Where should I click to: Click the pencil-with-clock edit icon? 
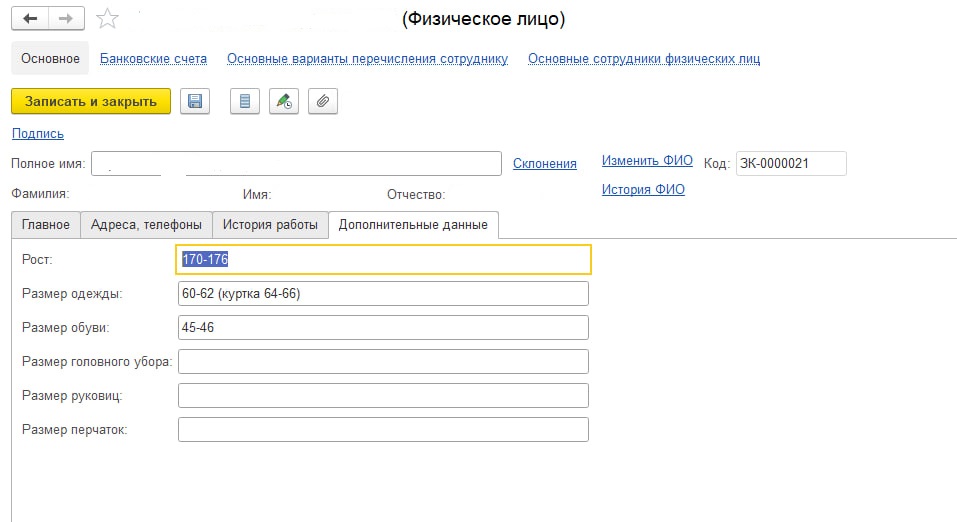pyautogui.click(x=284, y=101)
